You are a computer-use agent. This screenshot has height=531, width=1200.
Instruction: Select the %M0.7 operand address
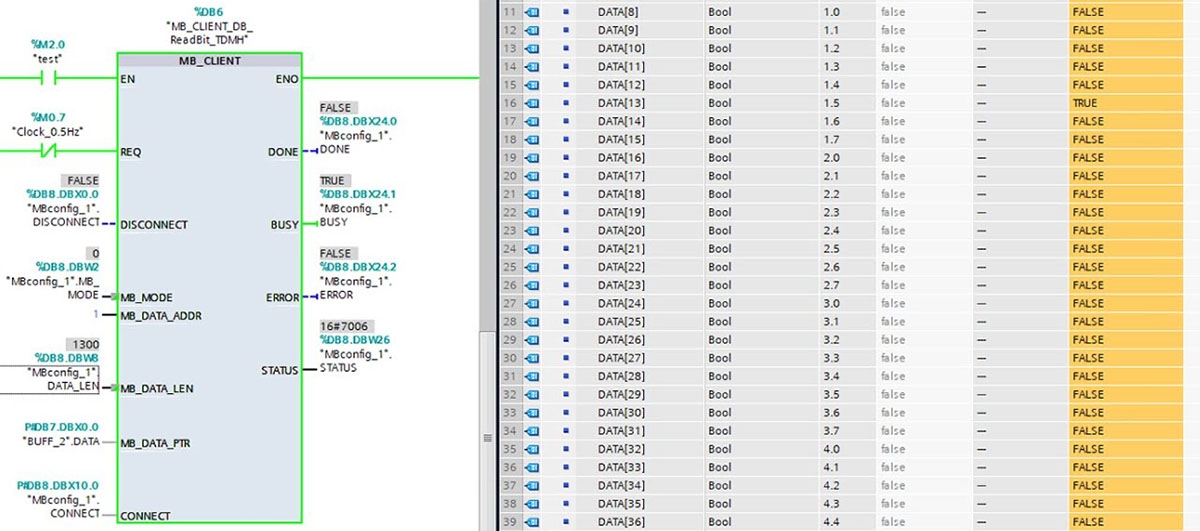47,117
